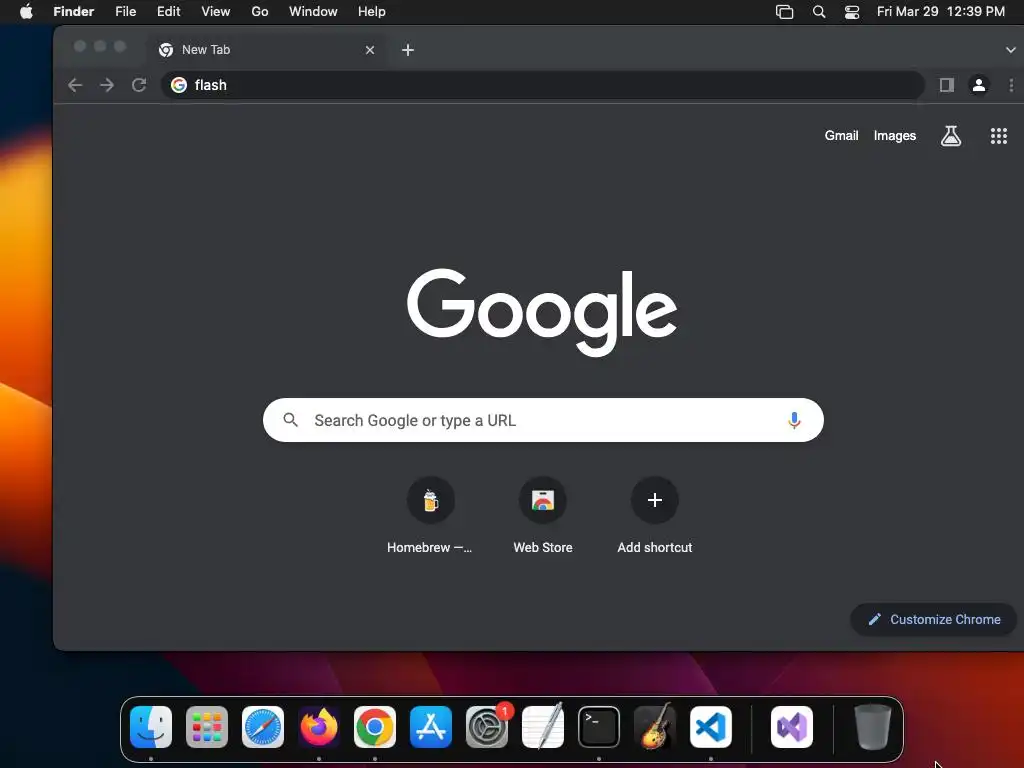
Task: Launch Safari from the Dock
Action: pos(263,727)
